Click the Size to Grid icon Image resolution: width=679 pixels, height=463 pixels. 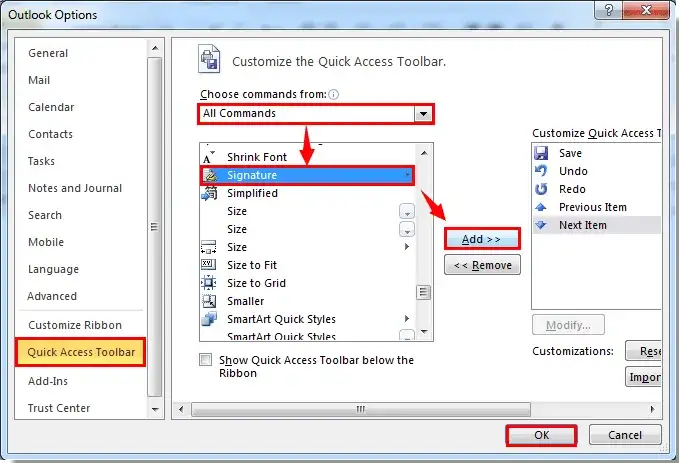tap(209, 283)
